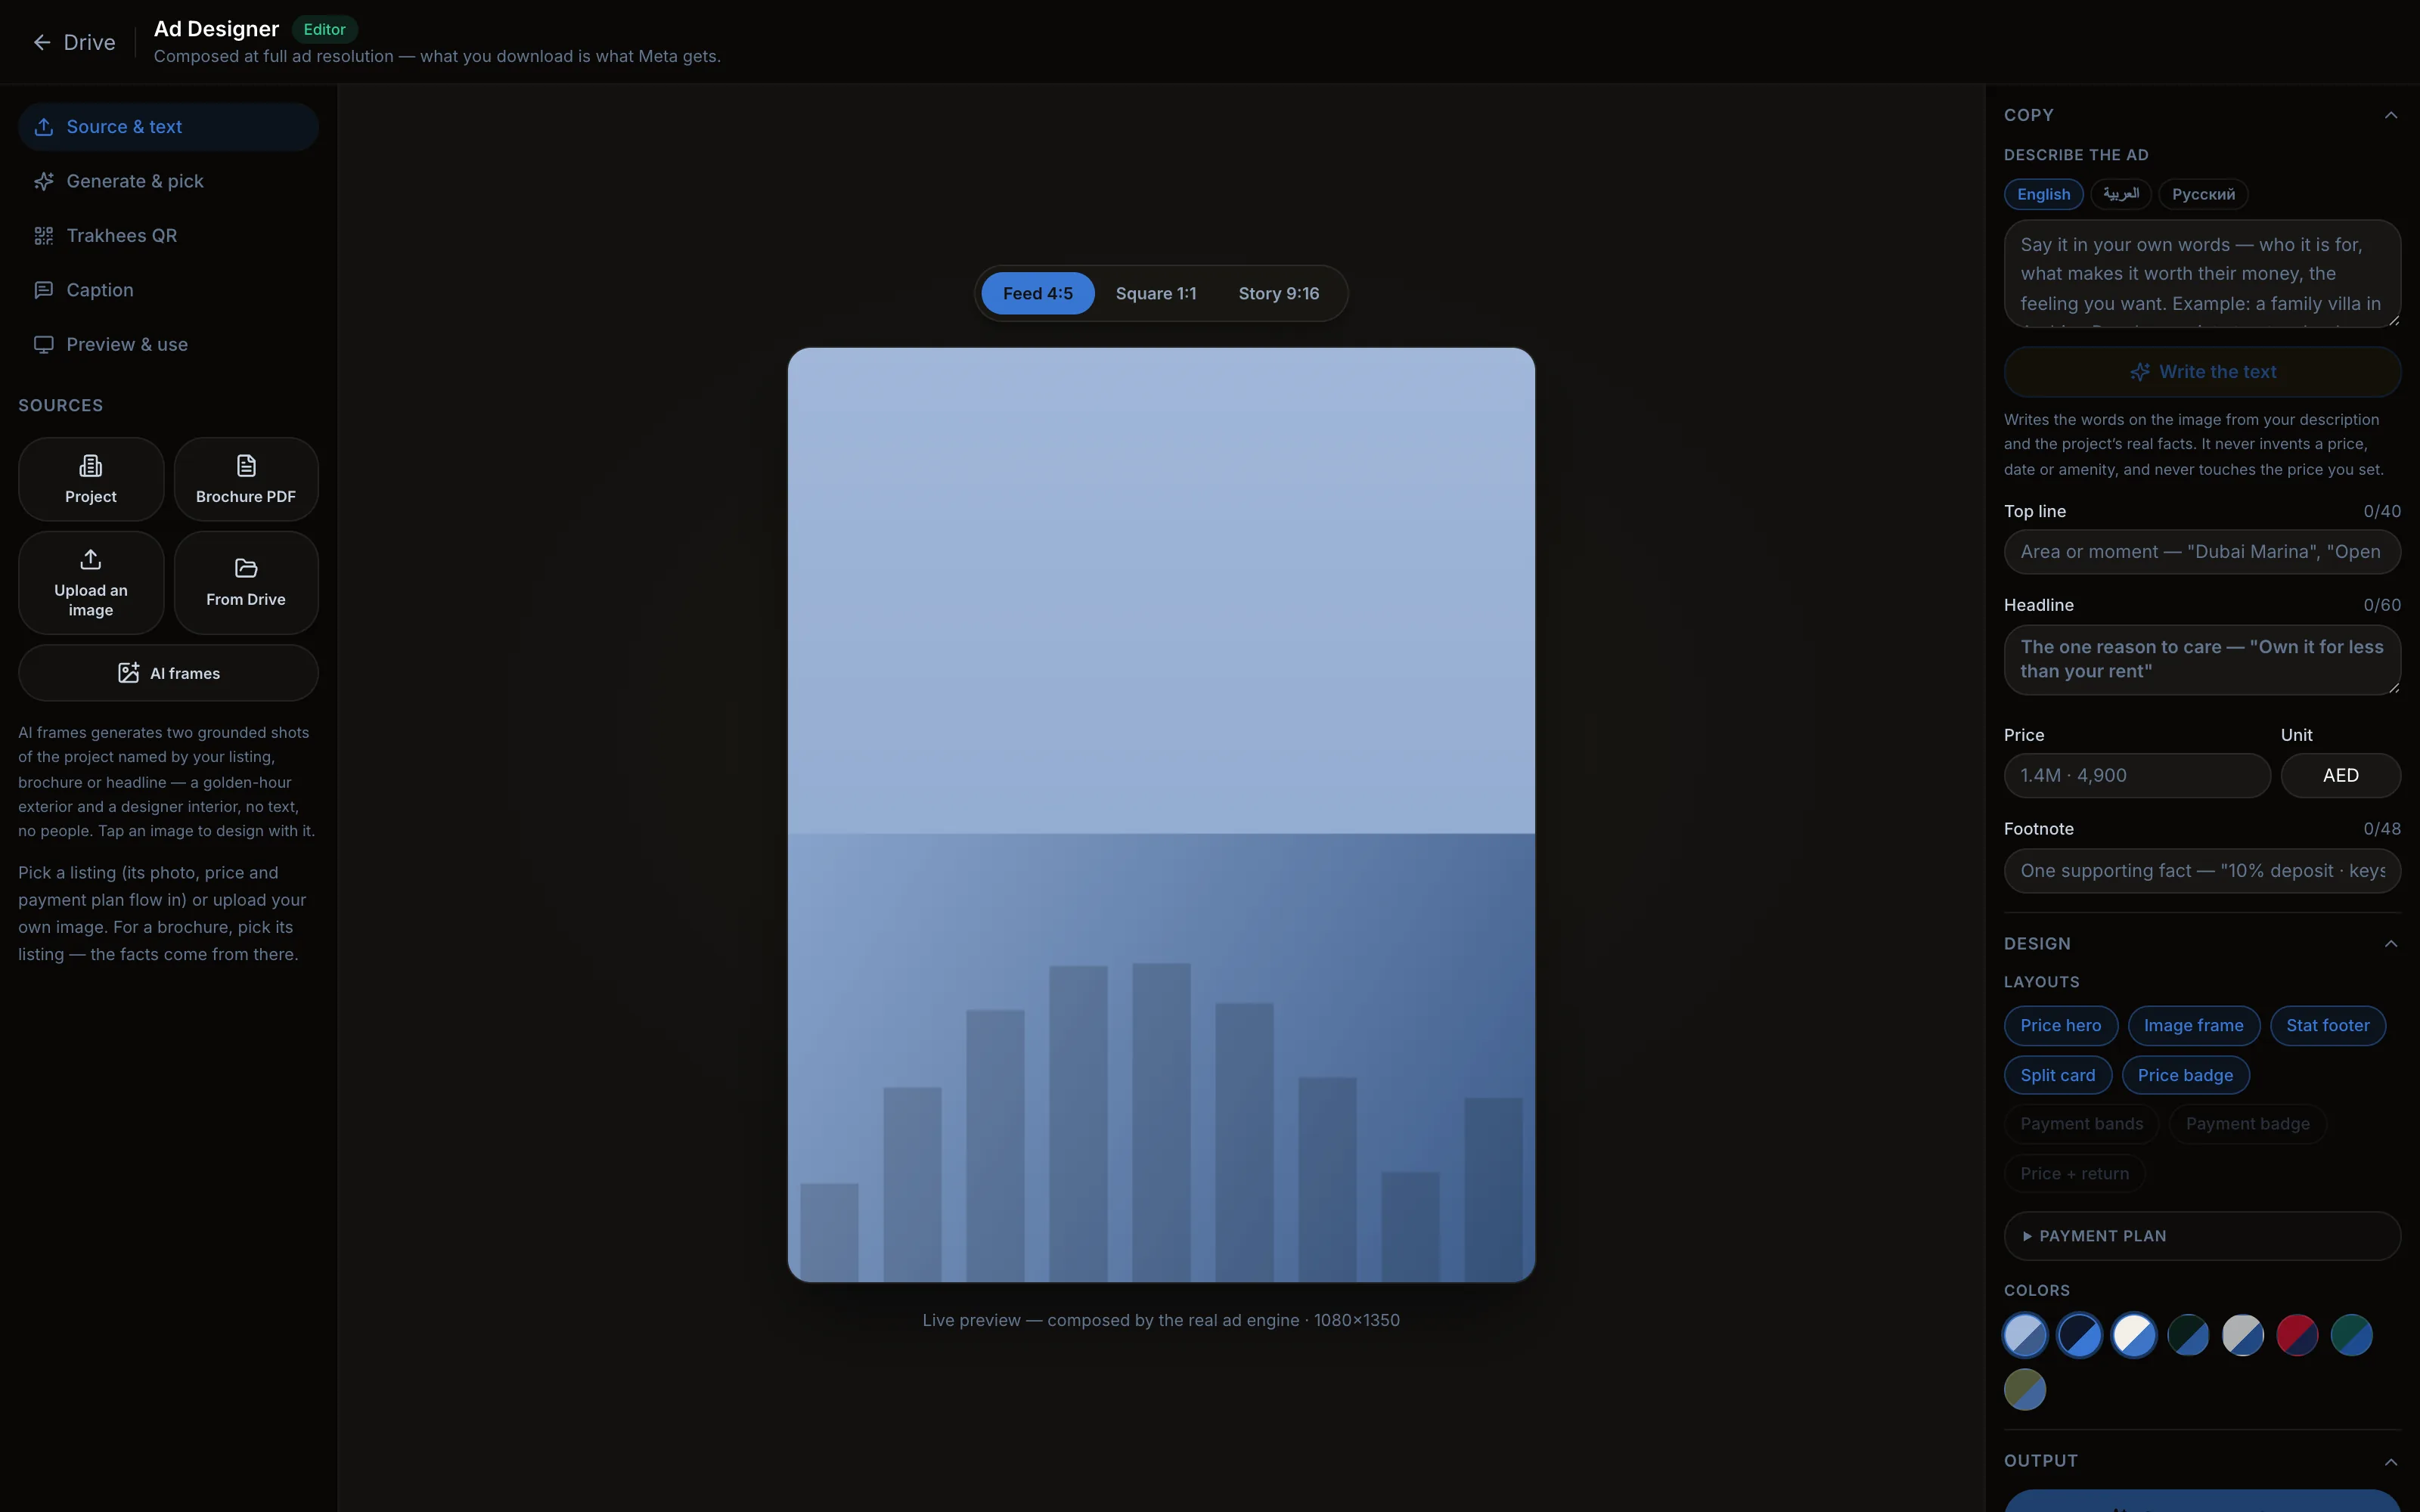Click the back arrow next to Drive
2420x1512 pixels.
42,42
